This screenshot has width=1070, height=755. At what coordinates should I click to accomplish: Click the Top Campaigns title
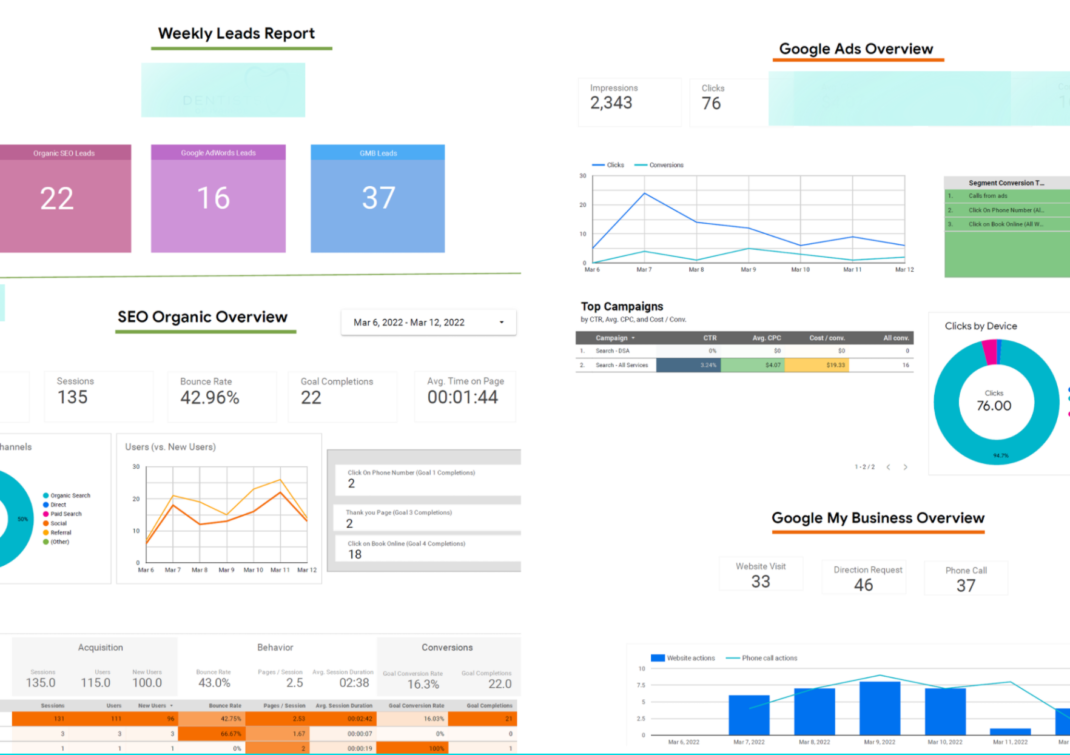coord(622,307)
